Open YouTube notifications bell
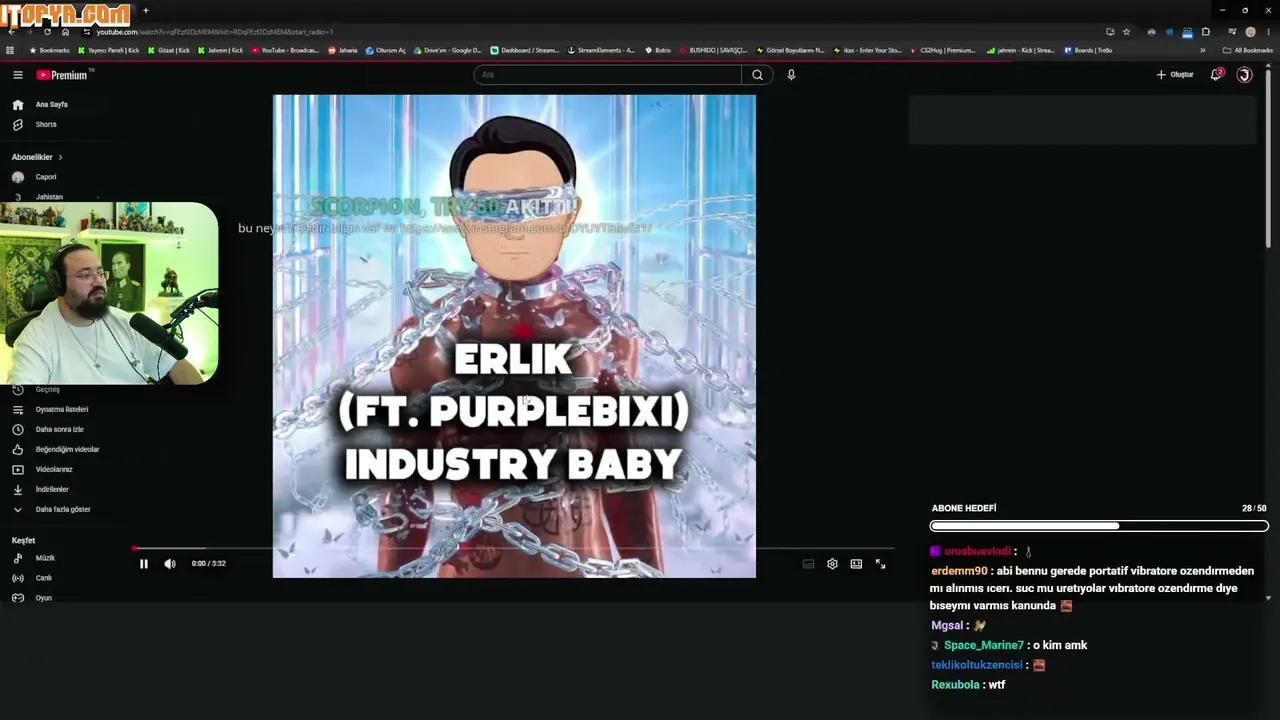The width and height of the screenshot is (1280, 720). click(x=1216, y=75)
